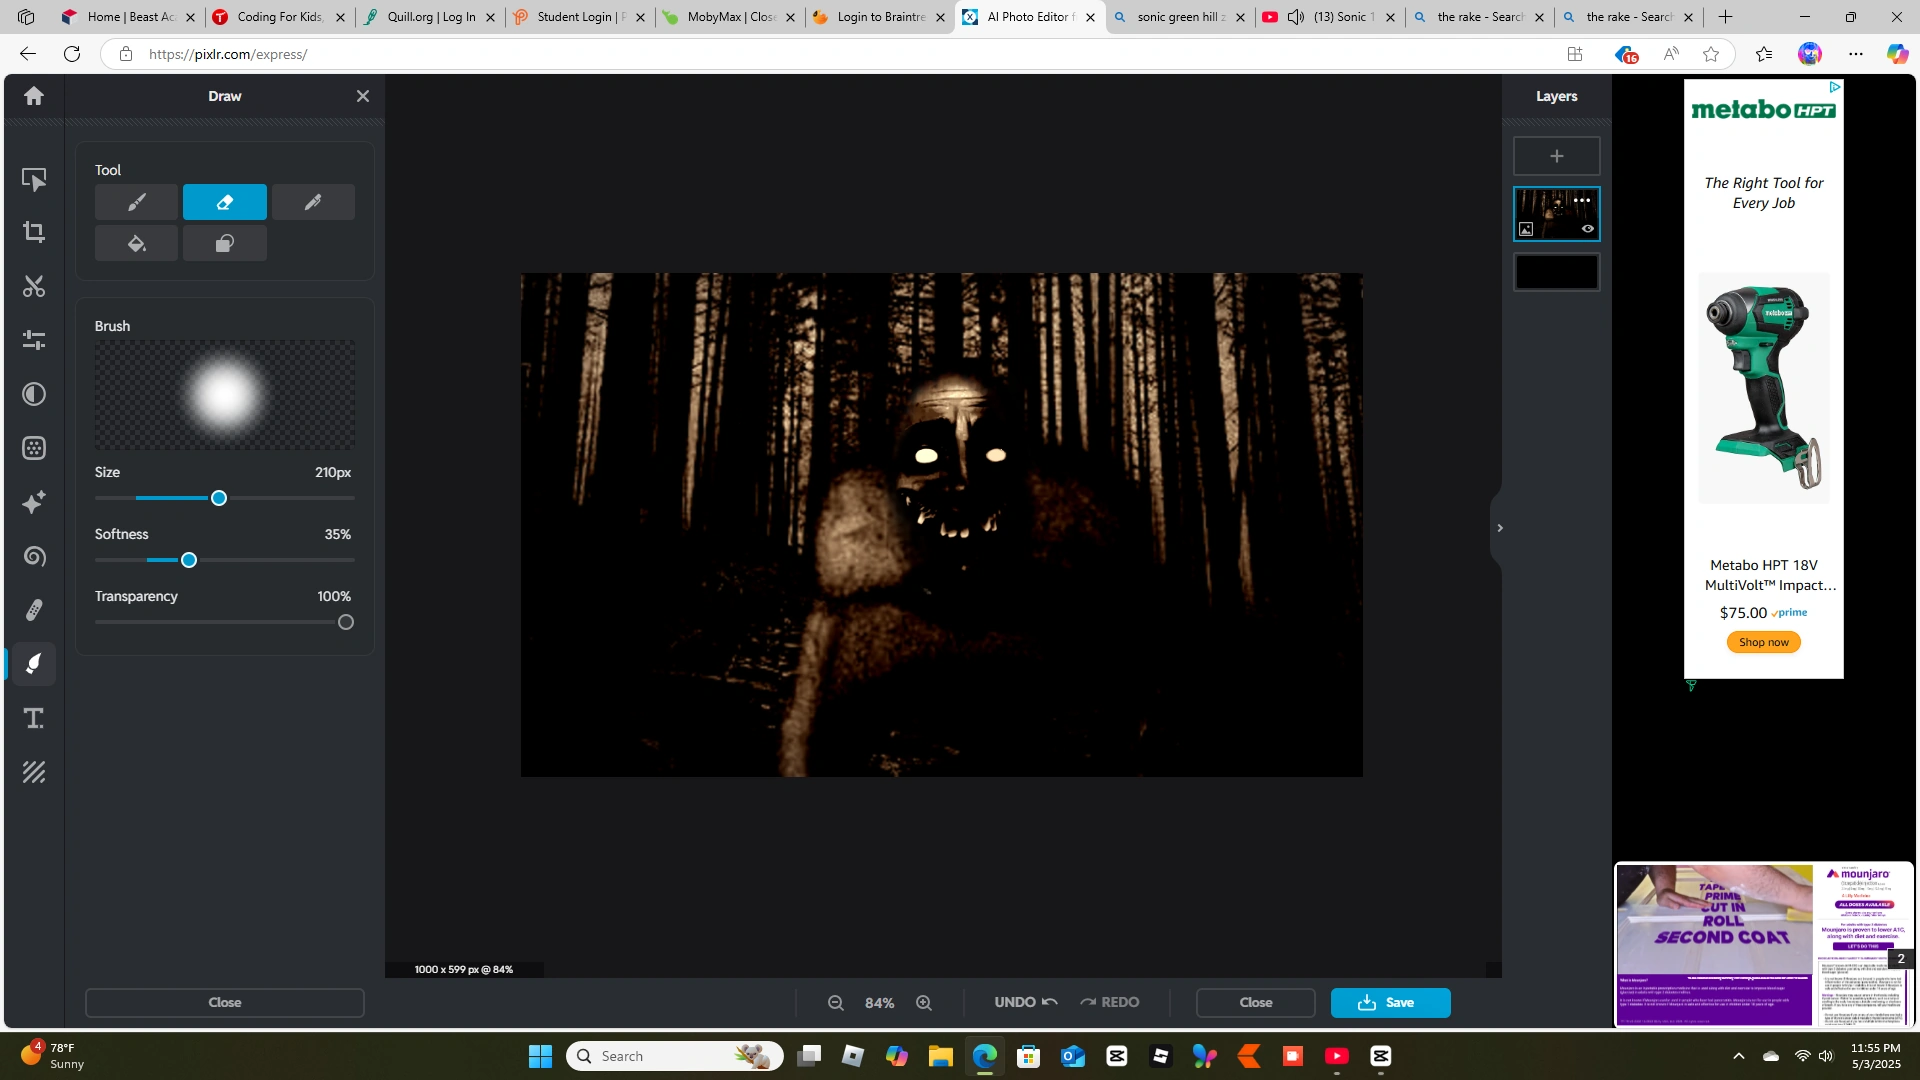The image size is (1920, 1080).
Task: Open the Crop tool in sidebar
Action: [34, 232]
